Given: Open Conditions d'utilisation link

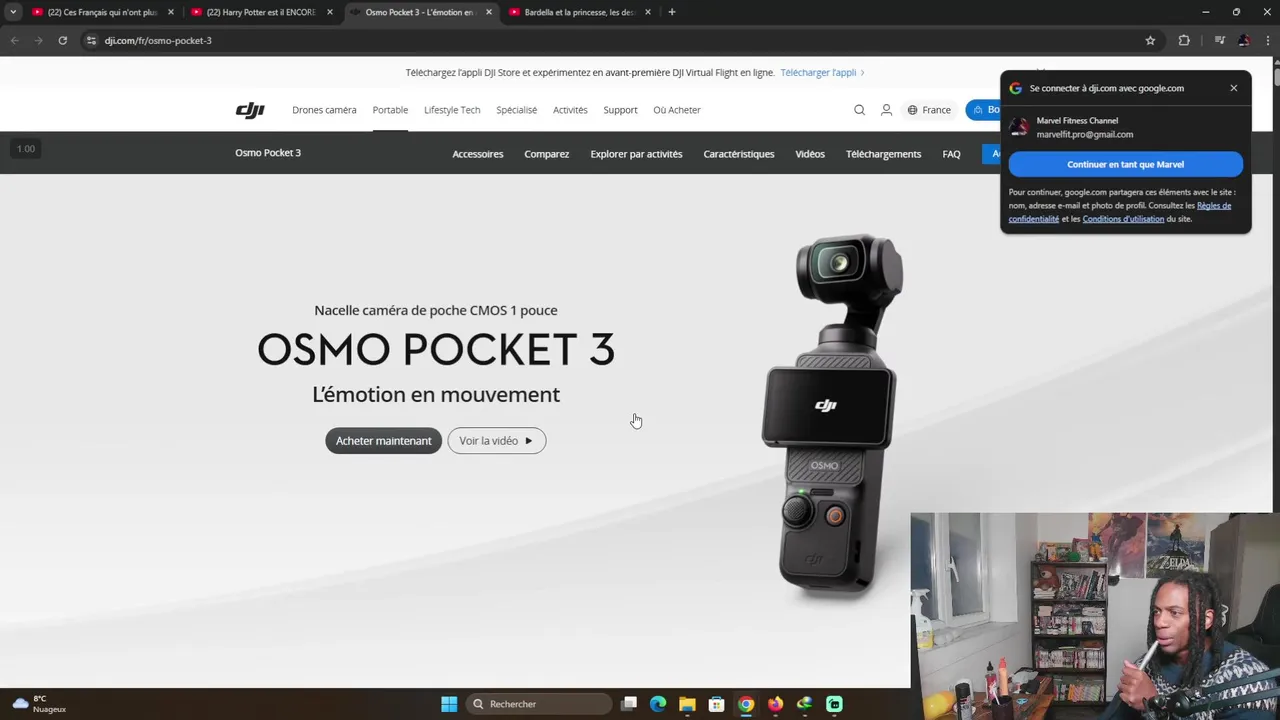Looking at the screenshot, I should [x=1123, y=219].
